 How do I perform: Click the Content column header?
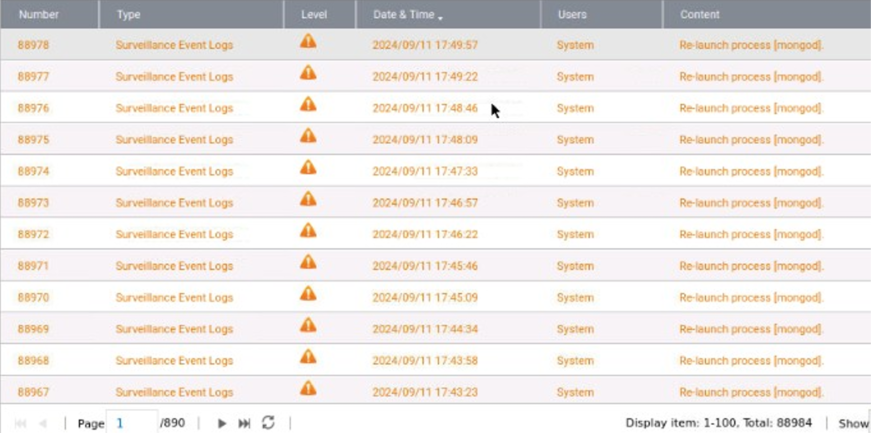pos(699,15)
